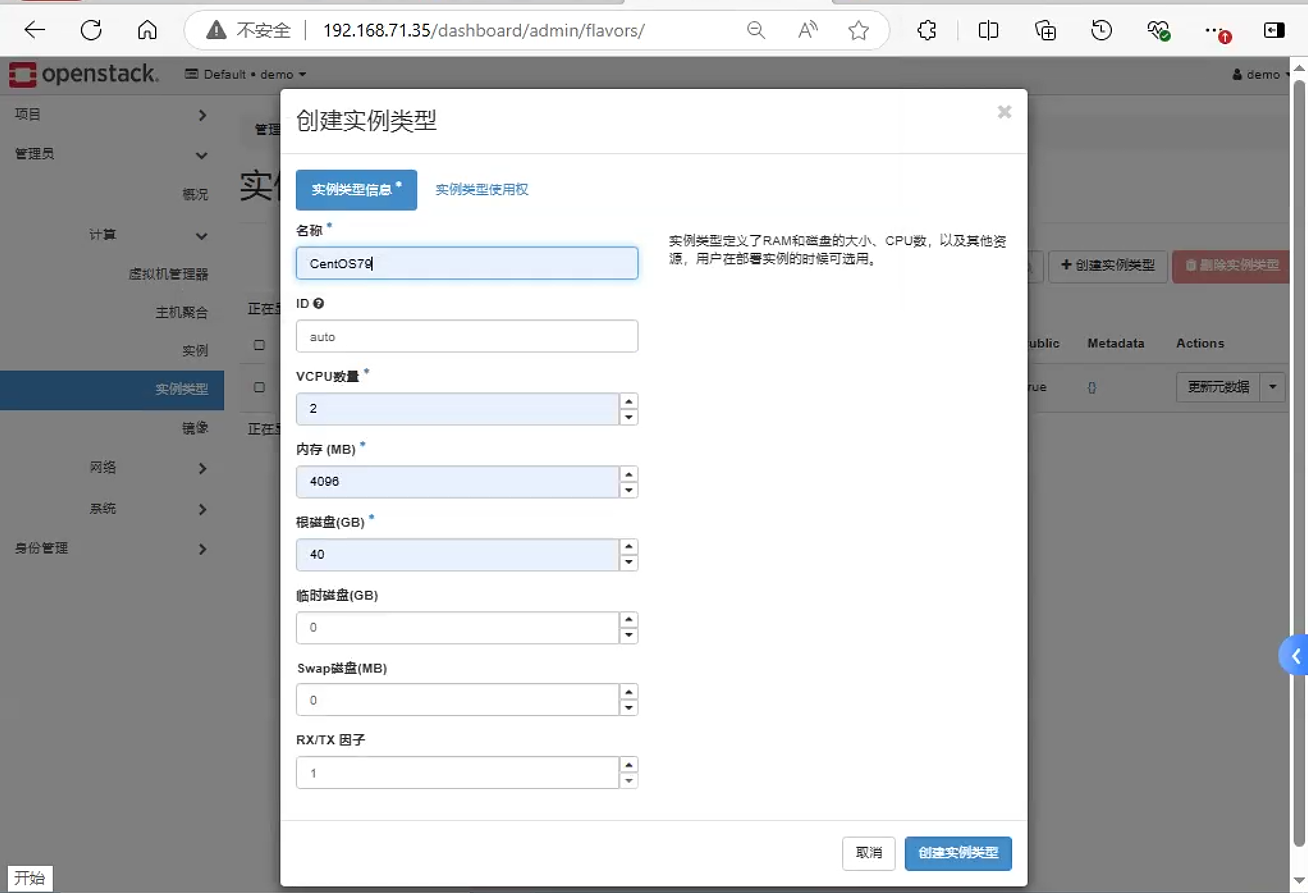Click the ID help question mark icon

[x=318, y=303]
